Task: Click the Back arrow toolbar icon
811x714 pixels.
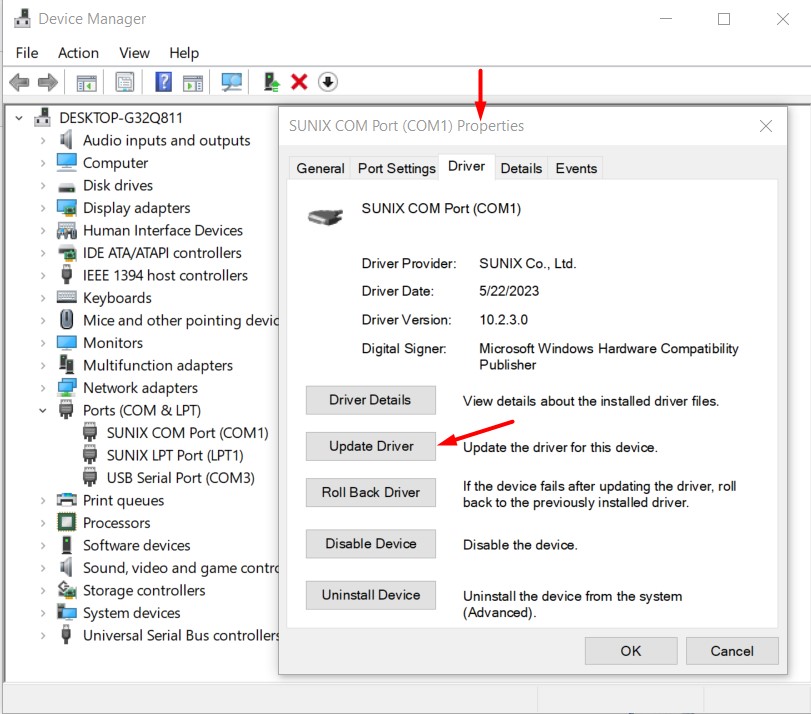Action: coord(19,82)
